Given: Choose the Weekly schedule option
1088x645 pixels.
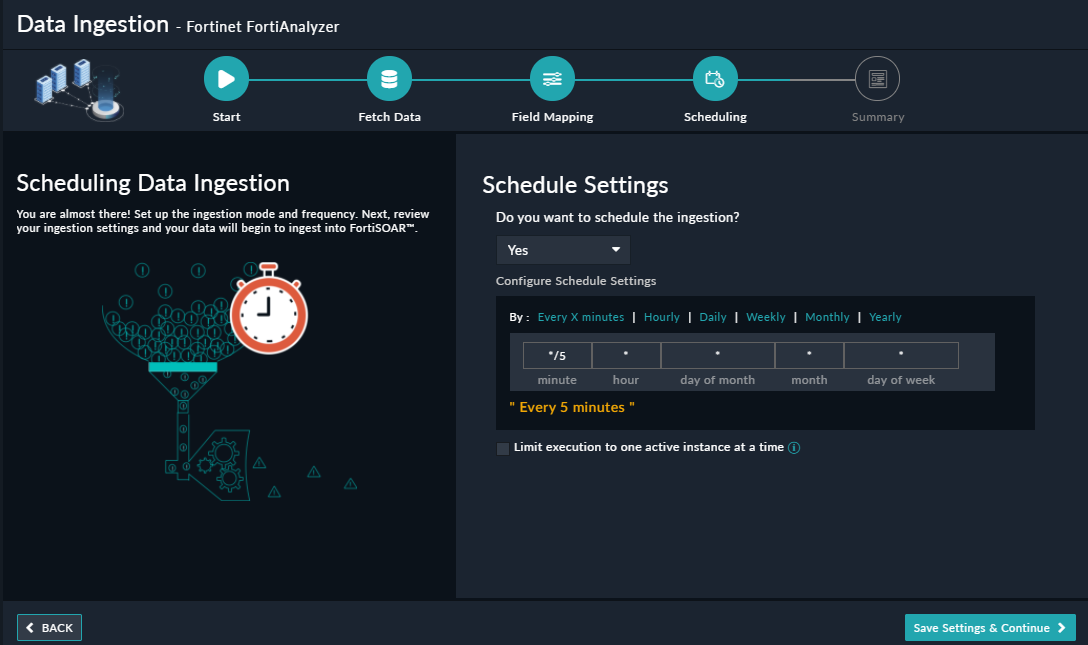Looking at the screenshot, I should 766,317.
